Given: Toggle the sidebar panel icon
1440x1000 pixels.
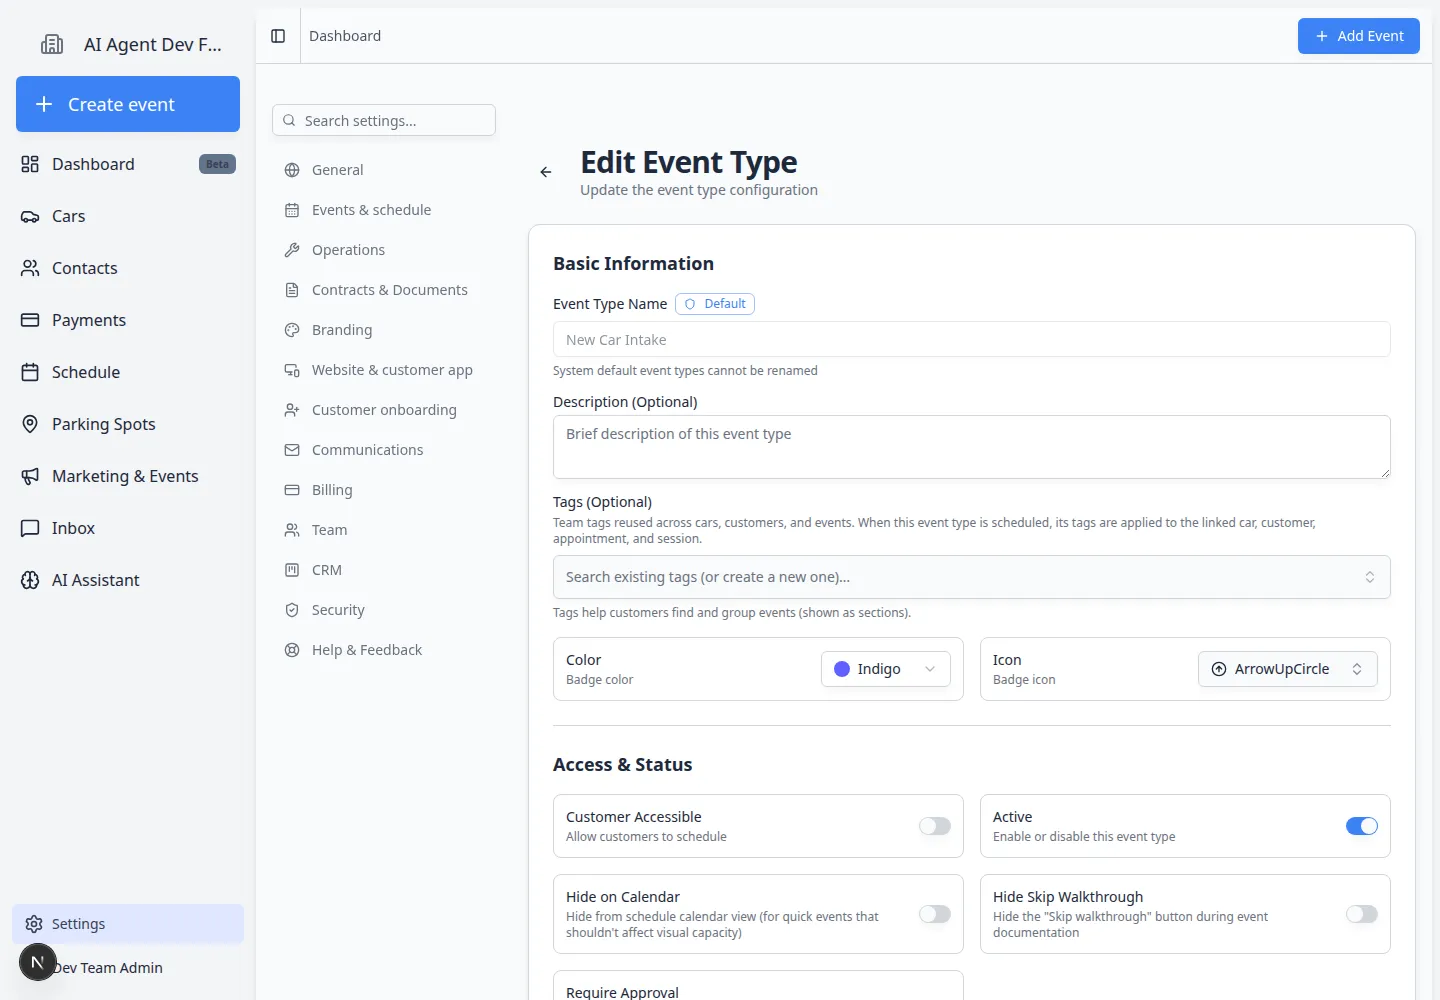Looking at the screenshot, I should [278, 36].
